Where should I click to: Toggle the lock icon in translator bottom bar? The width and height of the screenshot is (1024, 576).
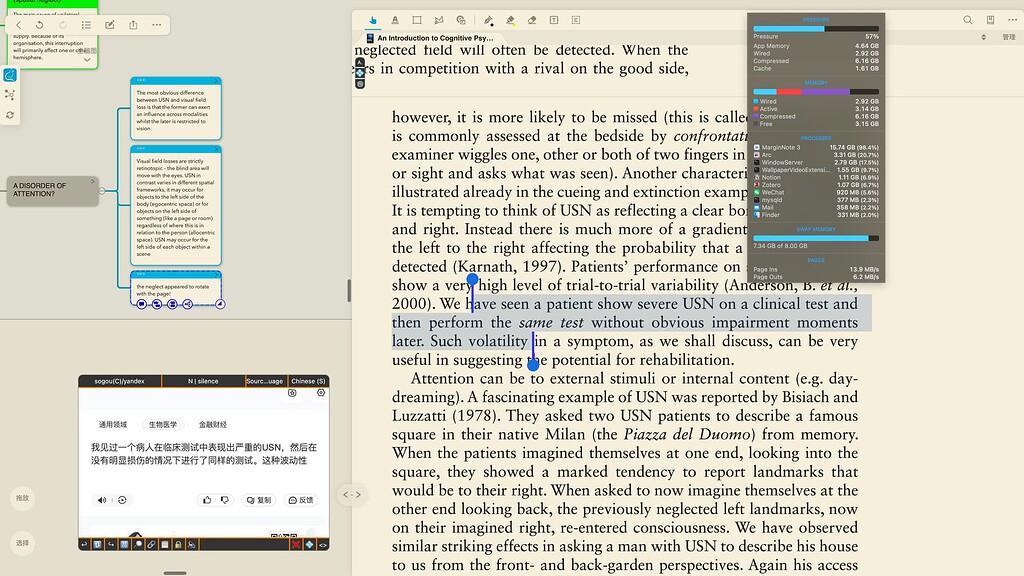[178, 545]
